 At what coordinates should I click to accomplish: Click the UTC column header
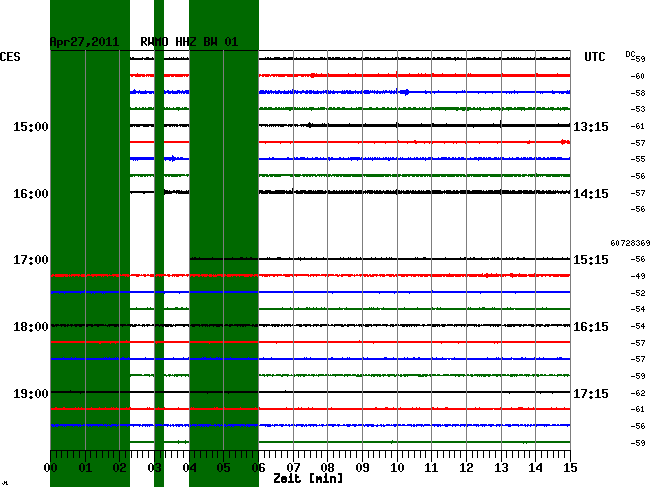tap(594, 57)
